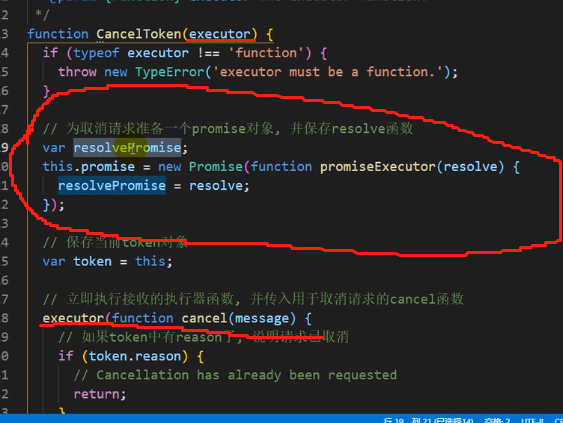Click the comment line mentioning cancel
Screen dimensions: 563x423
(253, 299)
